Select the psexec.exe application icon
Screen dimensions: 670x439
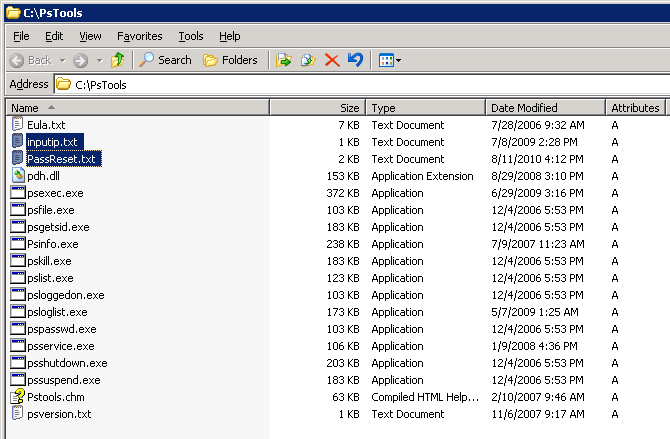tap(18, 192)
